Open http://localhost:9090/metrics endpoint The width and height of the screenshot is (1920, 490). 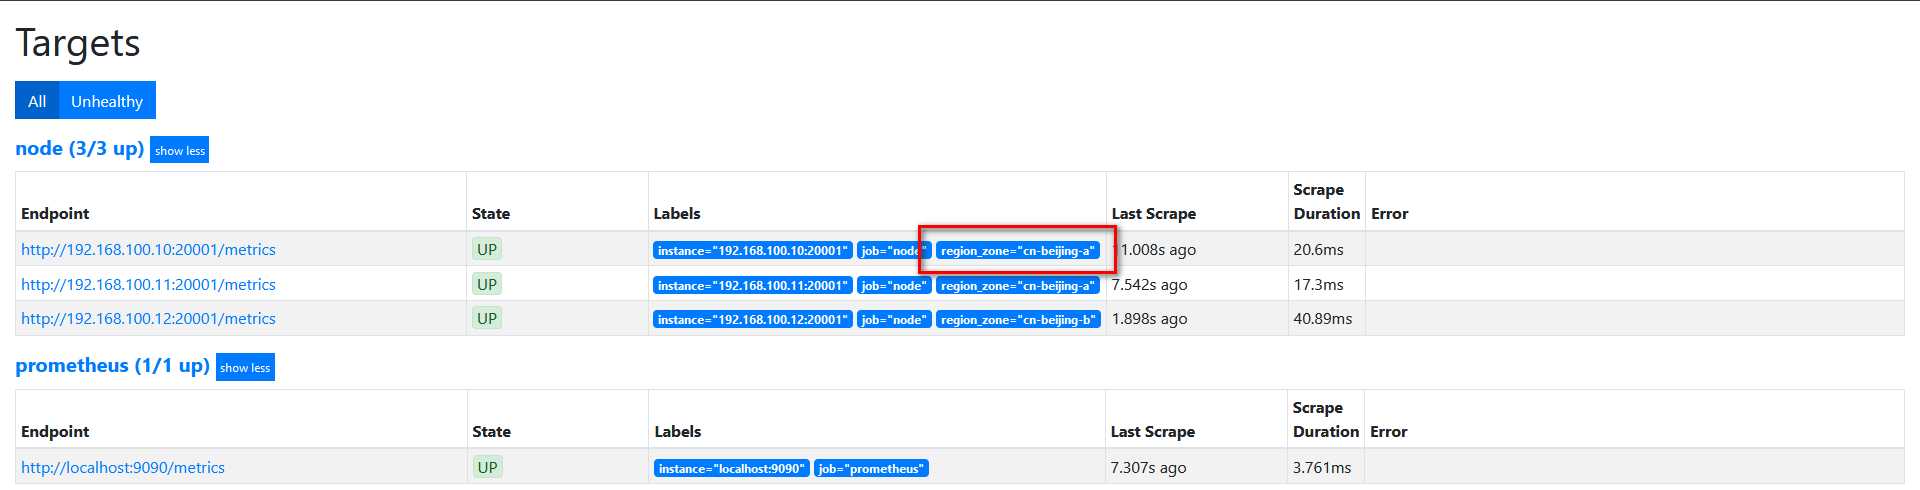click(123, 468)
